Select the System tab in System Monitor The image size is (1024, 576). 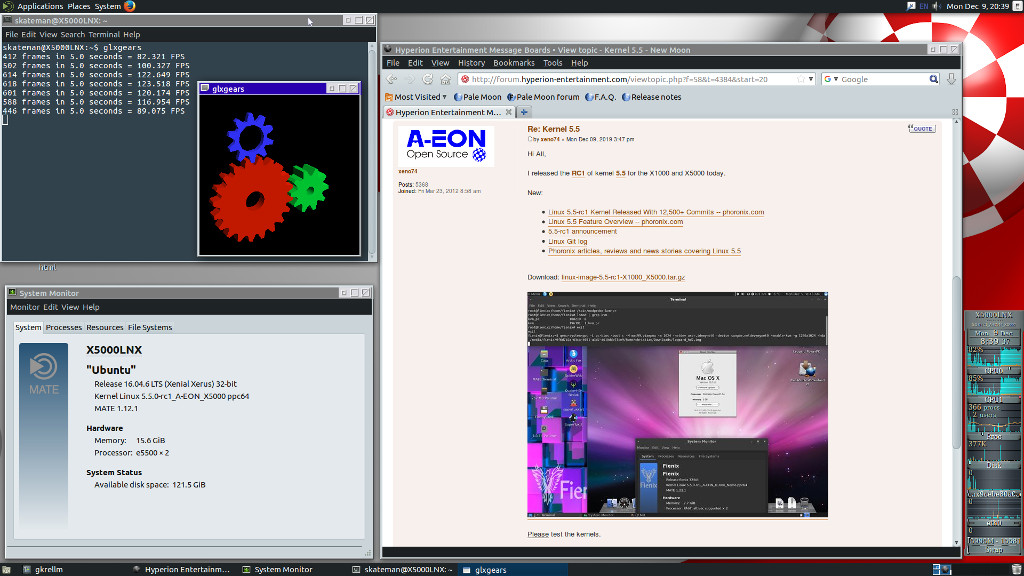(x=28, y=327)
